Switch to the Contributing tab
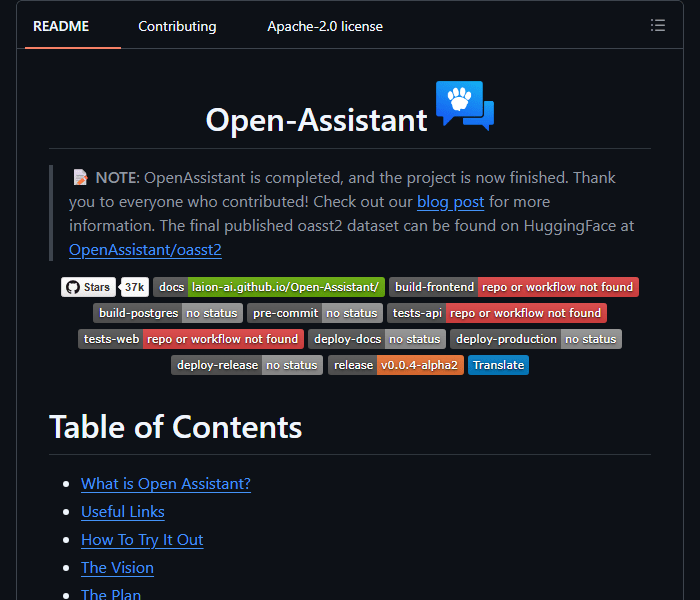 click(177, 26)
